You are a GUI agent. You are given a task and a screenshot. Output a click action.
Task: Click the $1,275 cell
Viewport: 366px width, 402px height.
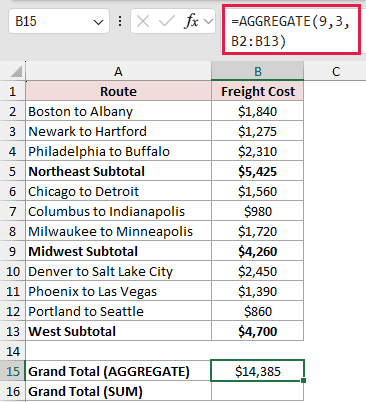point(258,131)
